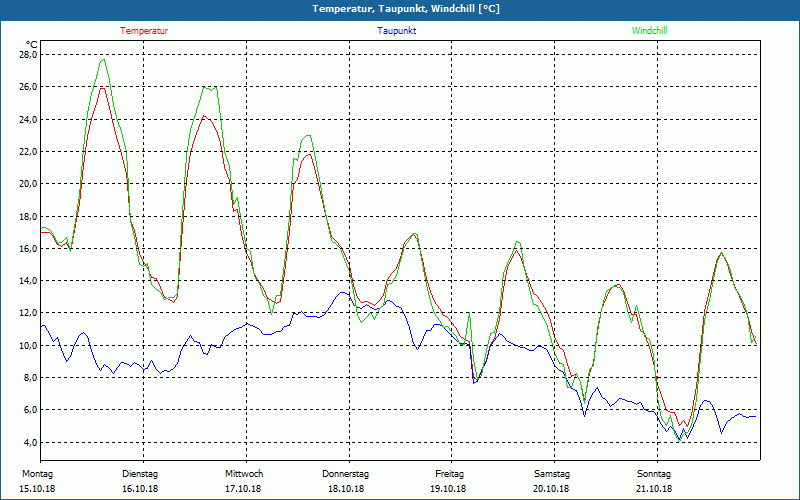Click the 10,0 y-axis value

tap(29, 345)
